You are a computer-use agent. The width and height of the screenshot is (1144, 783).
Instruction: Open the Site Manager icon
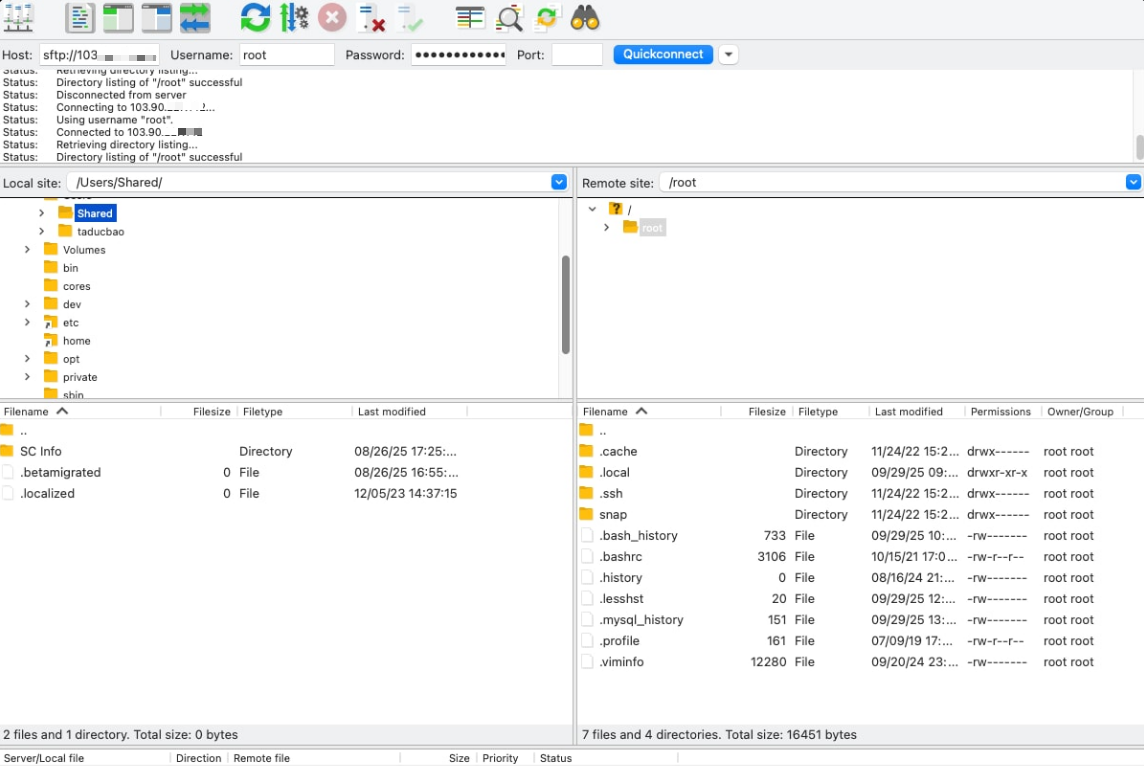click(18, 18)
